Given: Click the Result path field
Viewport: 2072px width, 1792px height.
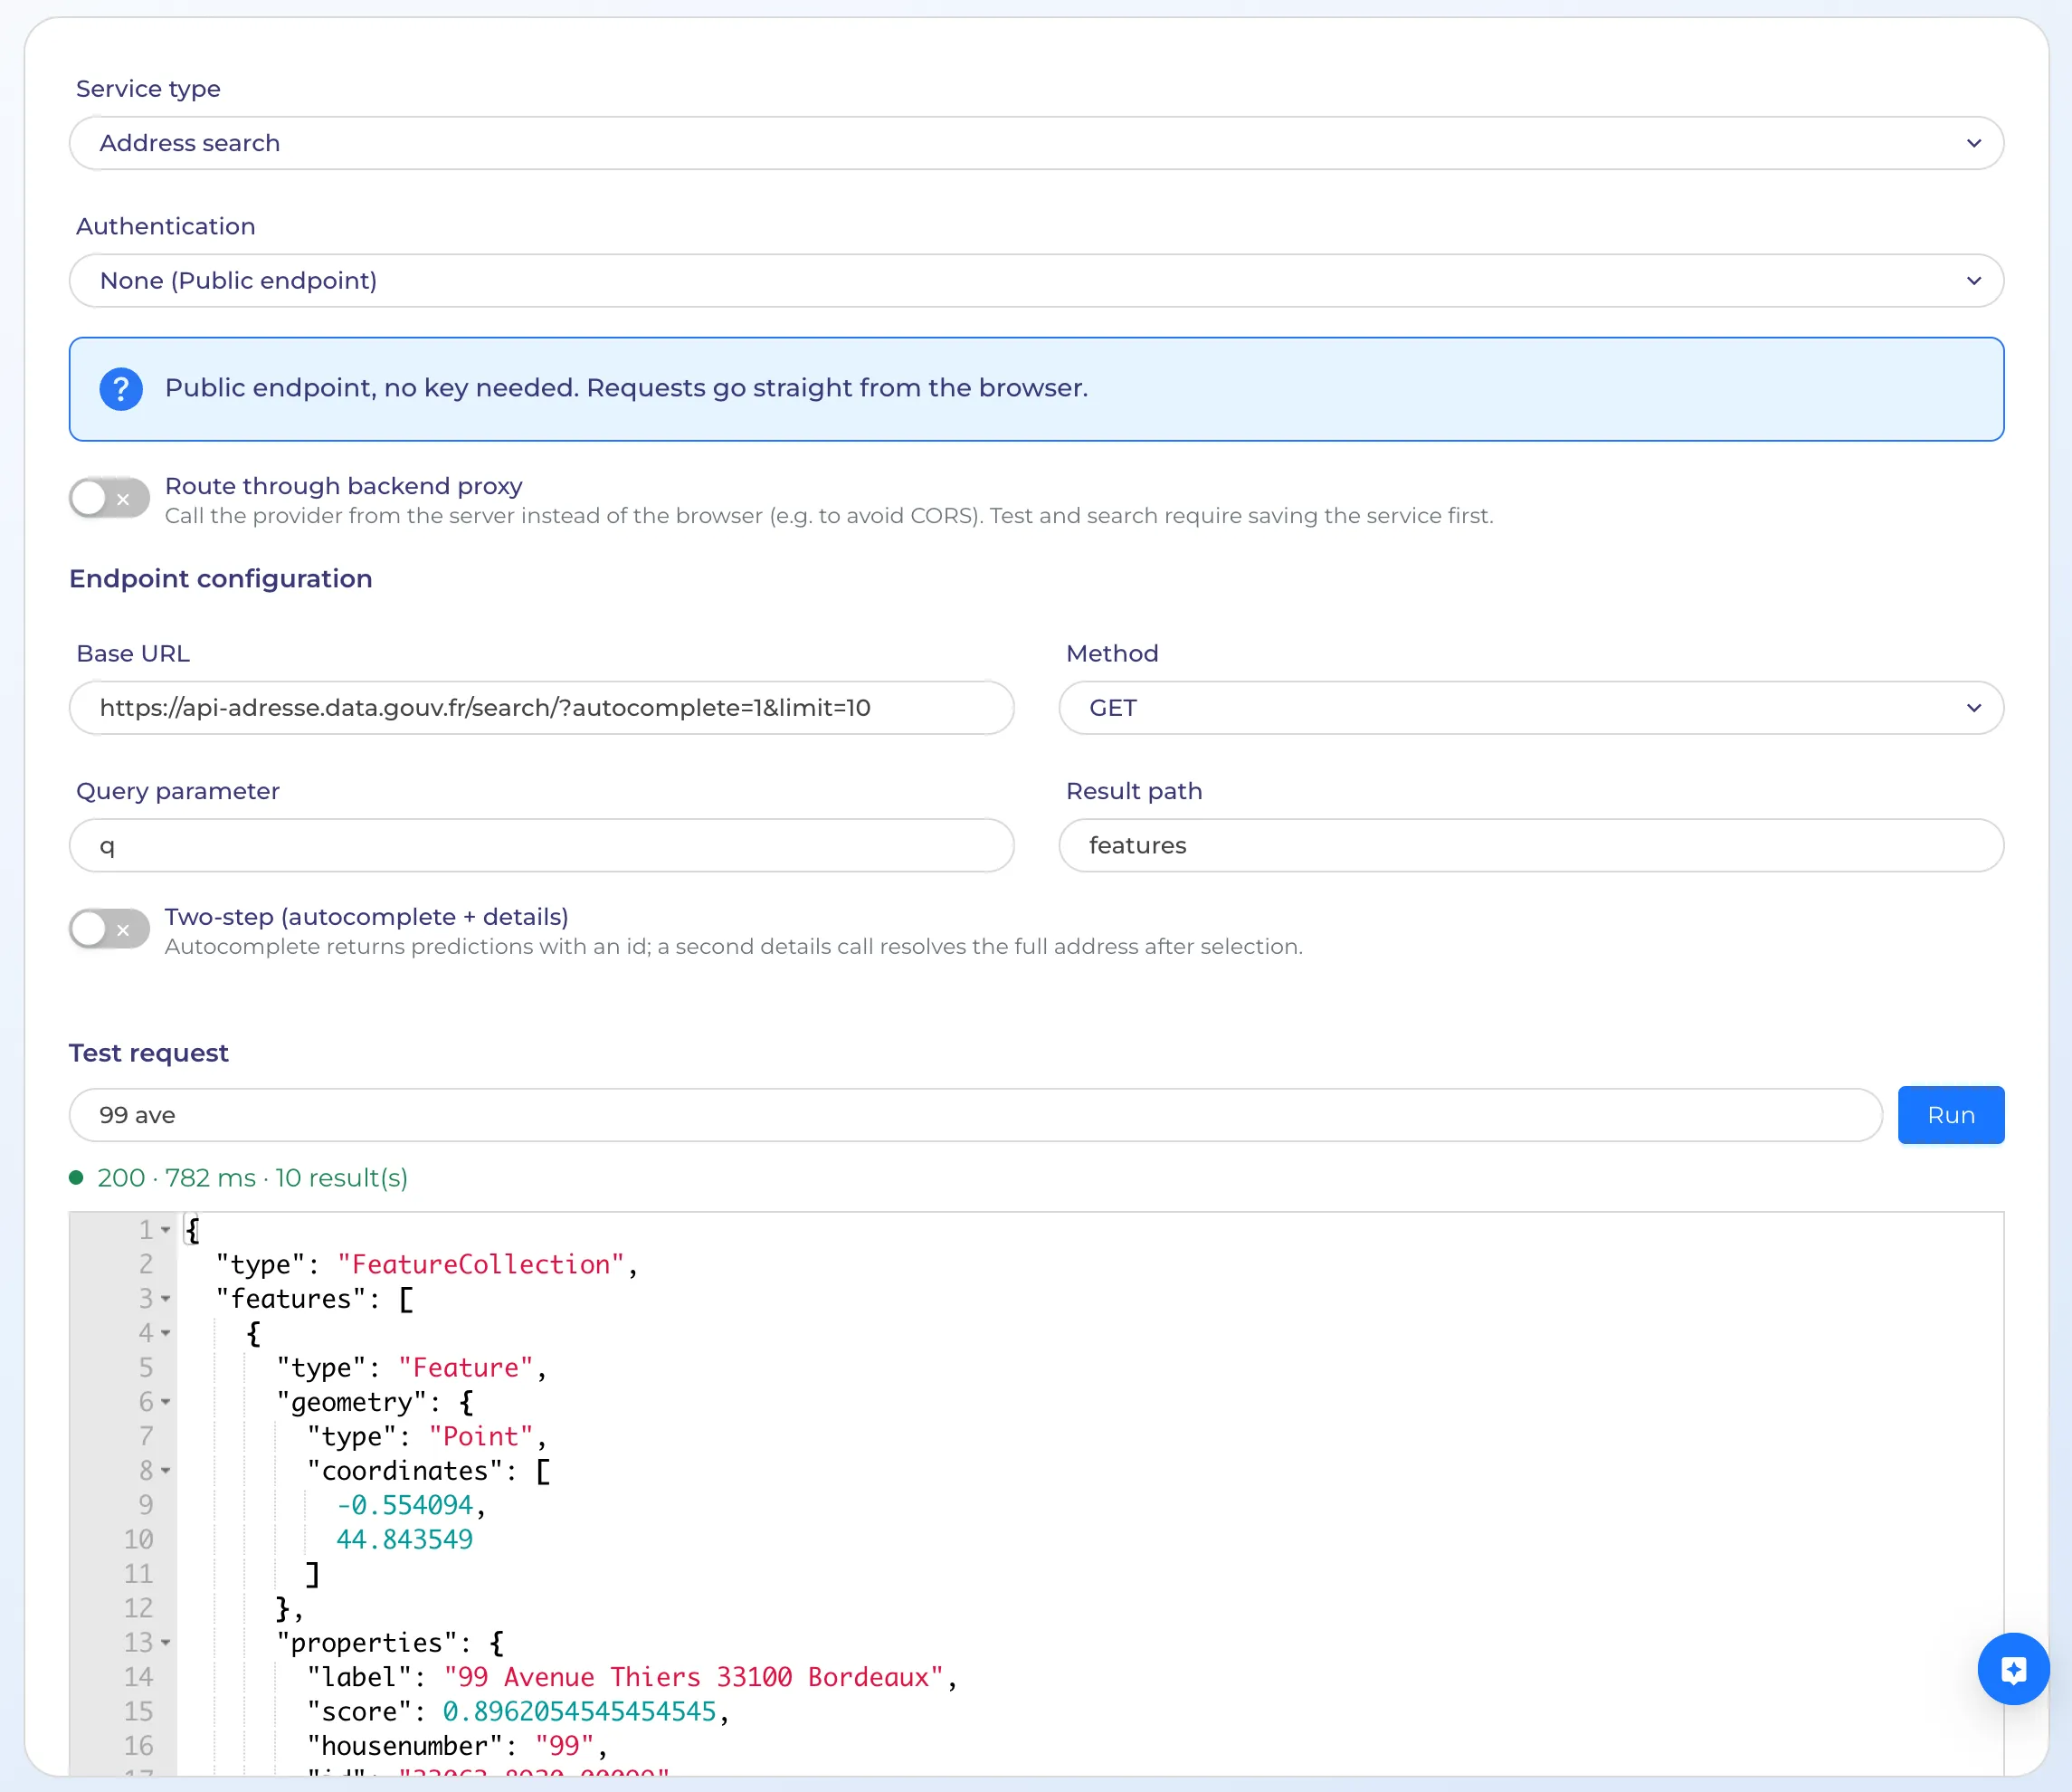Looking at the screenshot, I should (1531, 846).
